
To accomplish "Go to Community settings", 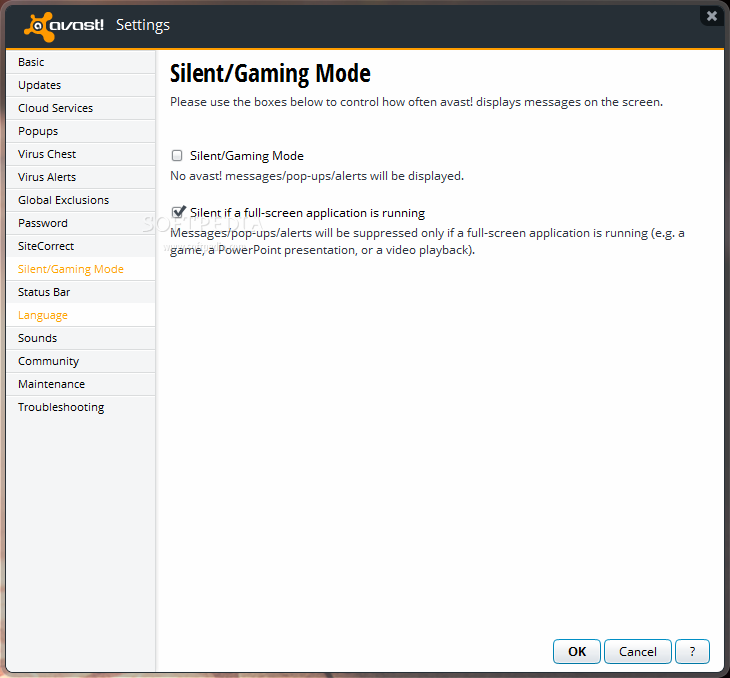I will pyautogui.click(x=81, y=361).
